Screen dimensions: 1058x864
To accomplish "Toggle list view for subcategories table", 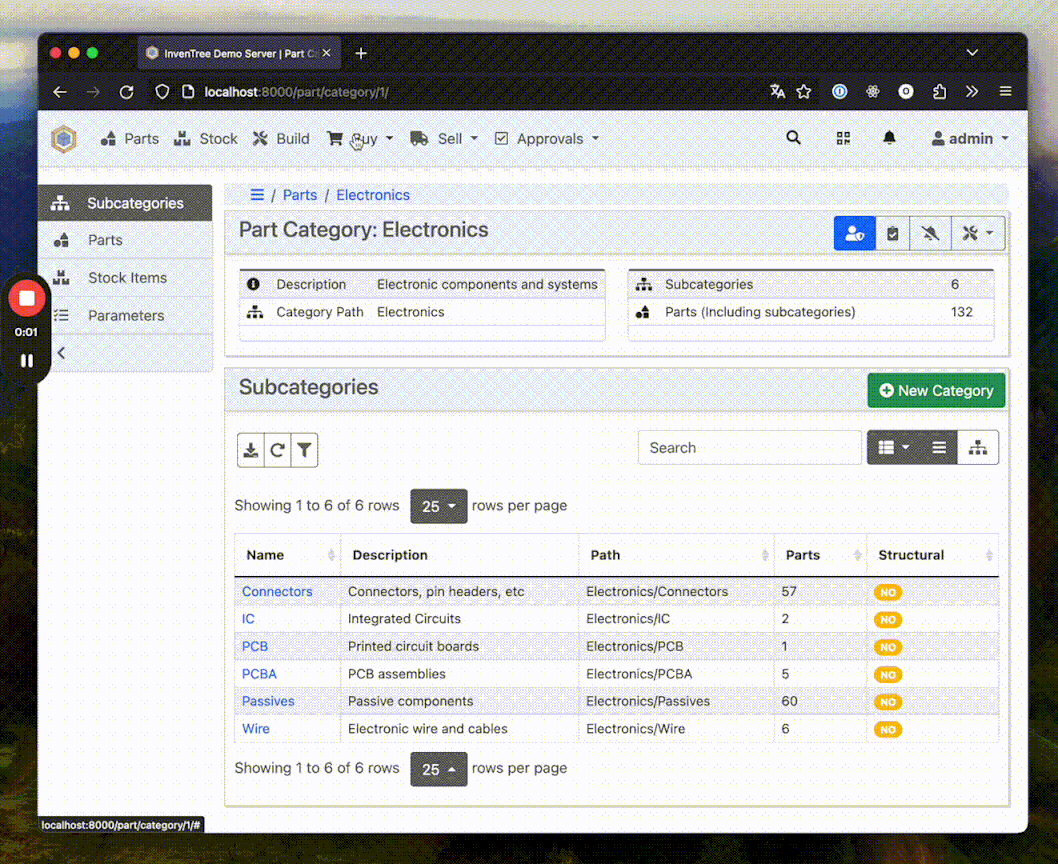I will (x=939, y=448).
